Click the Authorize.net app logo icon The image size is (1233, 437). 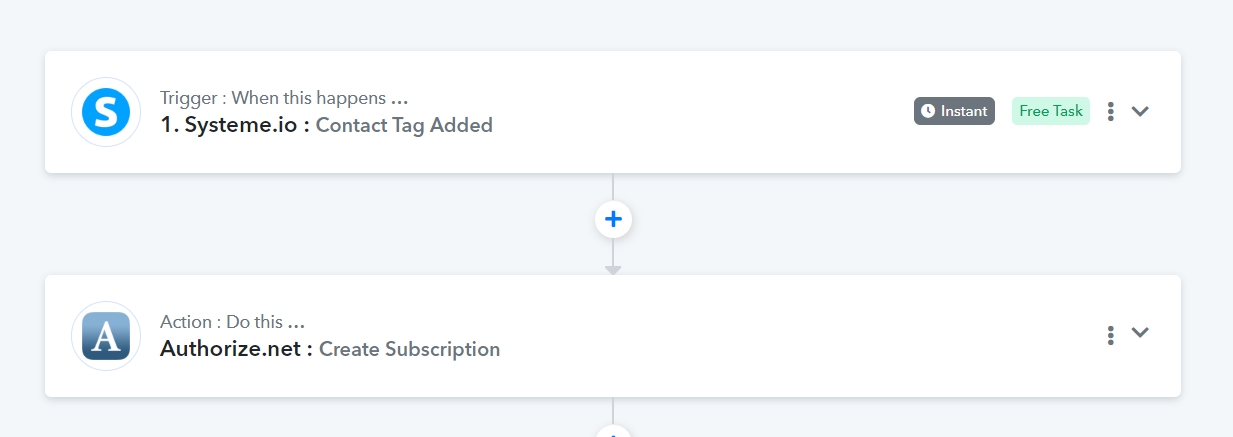(x=106, y=336)
